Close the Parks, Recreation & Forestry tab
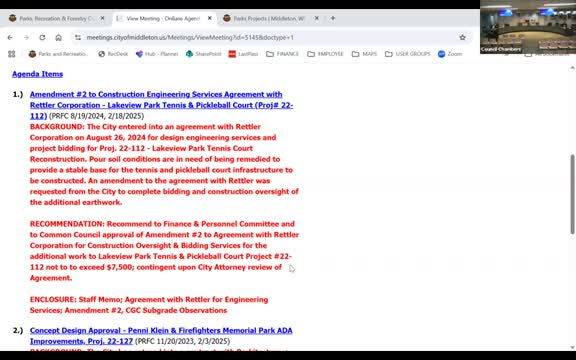Image resolution: width=576 pixels, height=360 pixels. tap(102, 18)
